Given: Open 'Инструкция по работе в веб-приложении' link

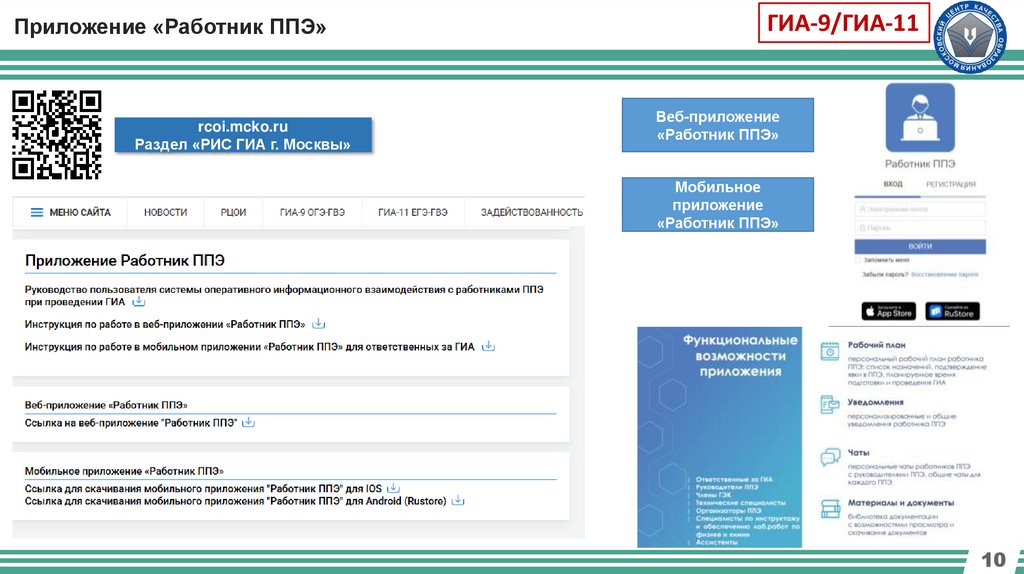Looking at the screenshot, I should (165, 324).
